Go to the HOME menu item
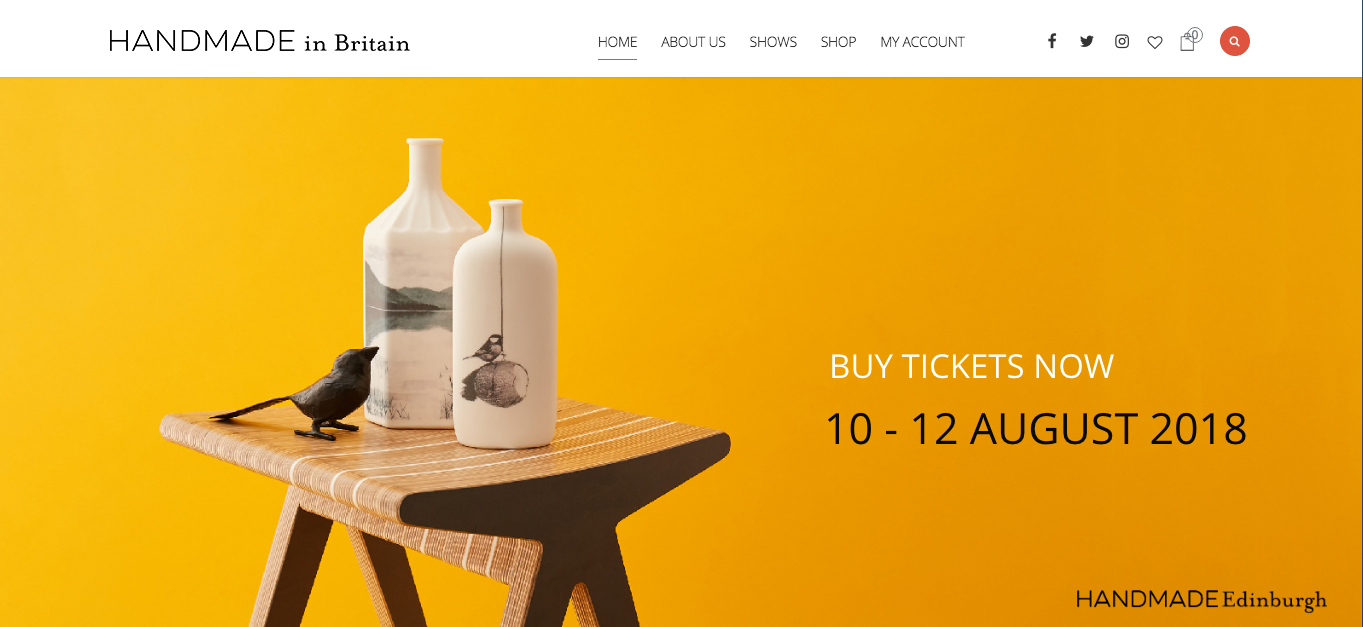1363x627 pixels. click(617, 42)
